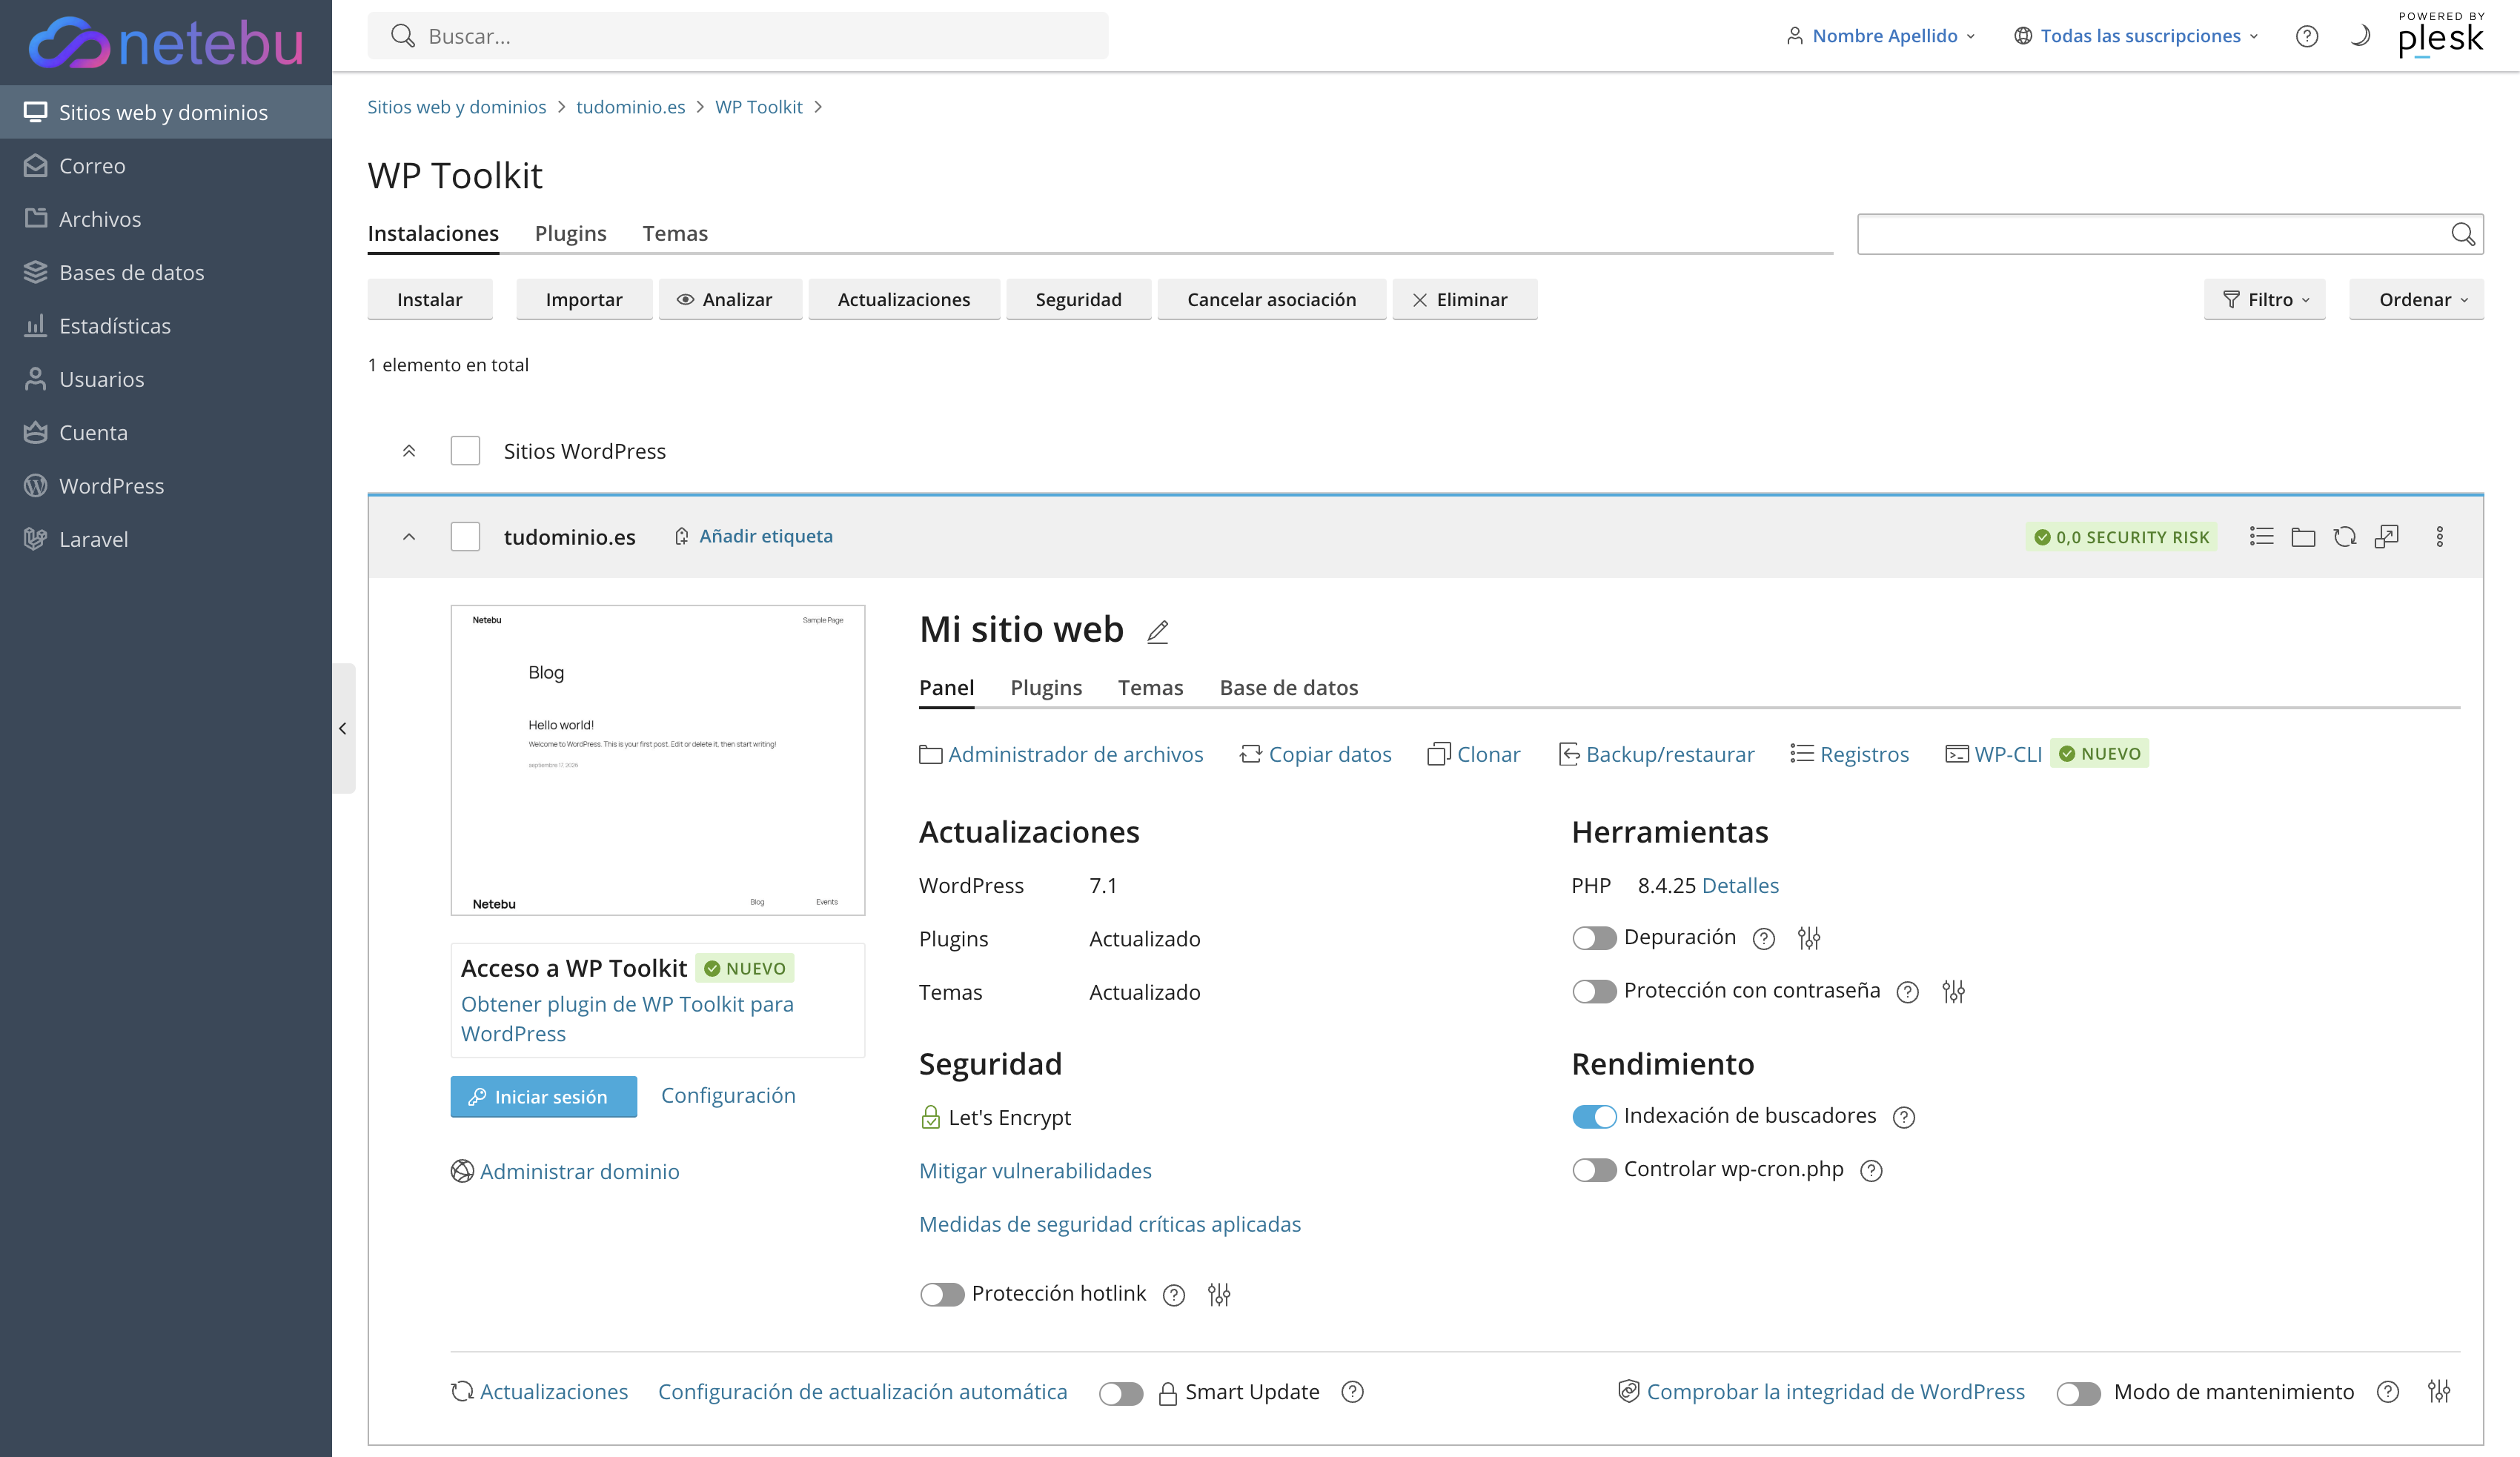Open Nombre Apellido user dropdown
2520x1457 pixels.
(1880, 36)
